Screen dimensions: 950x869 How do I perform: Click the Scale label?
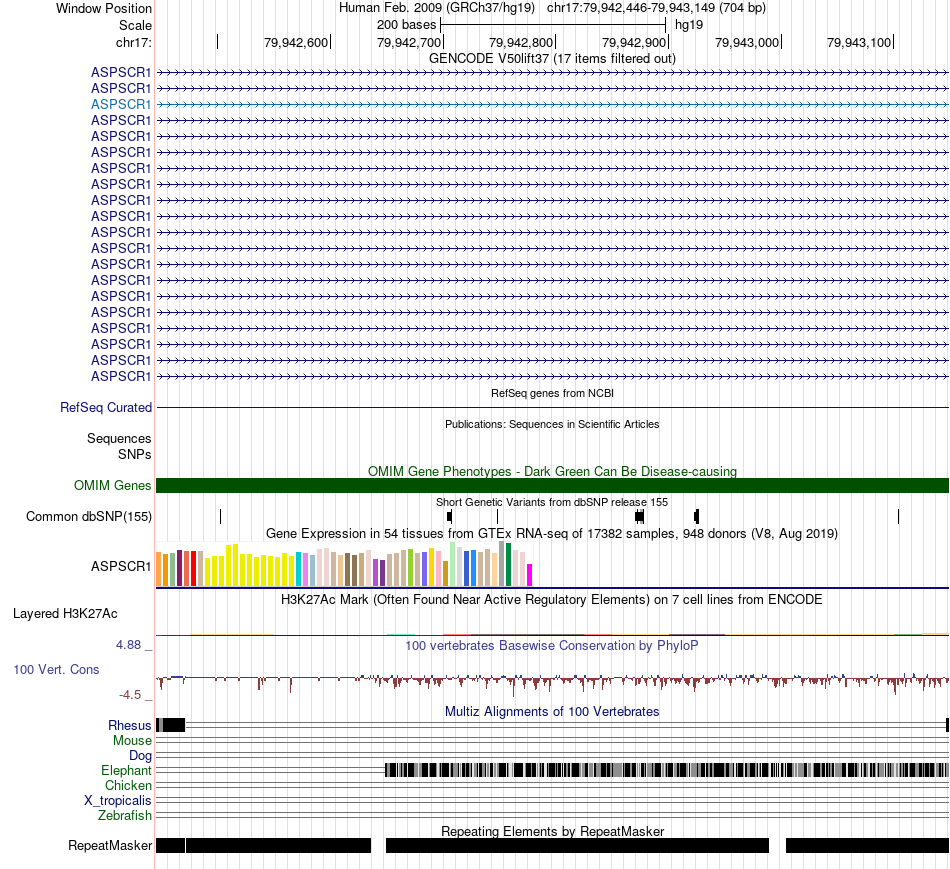click(135, 25)
